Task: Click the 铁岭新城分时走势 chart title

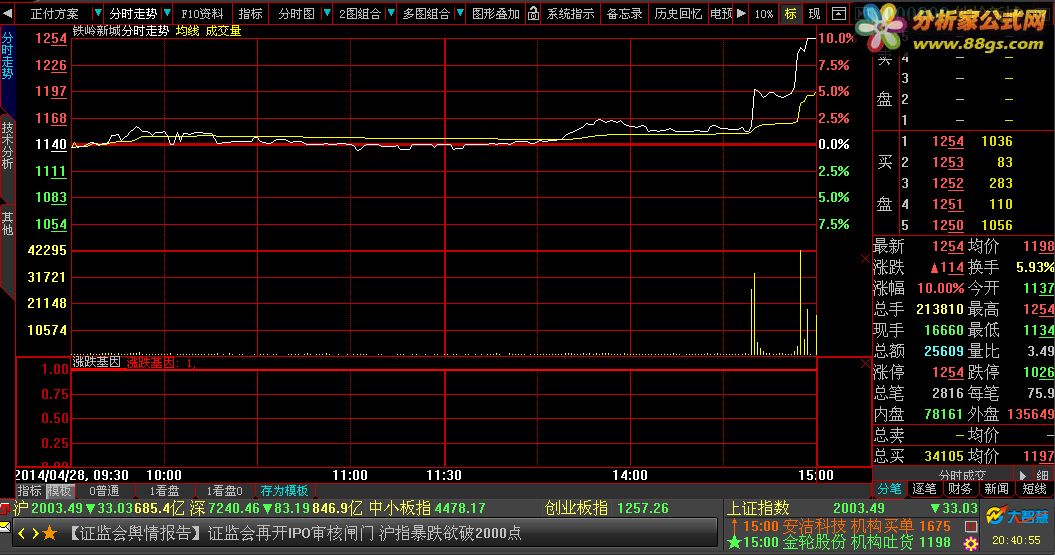Action: click(120, 31)
